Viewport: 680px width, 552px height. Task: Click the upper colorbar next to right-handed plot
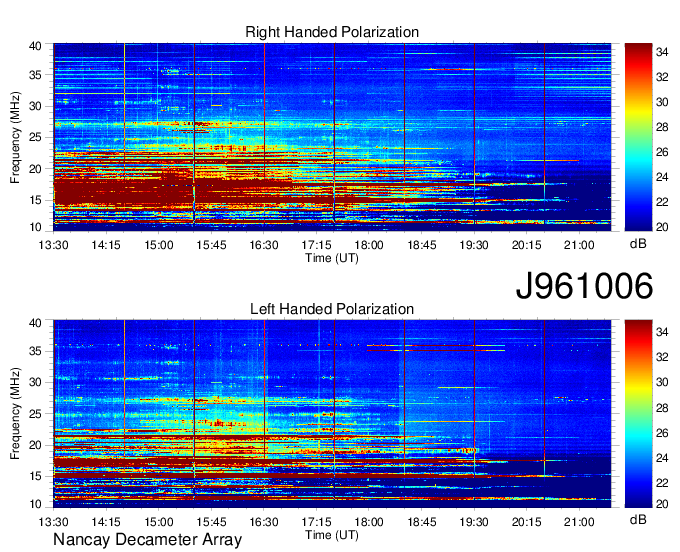point(638,137)
